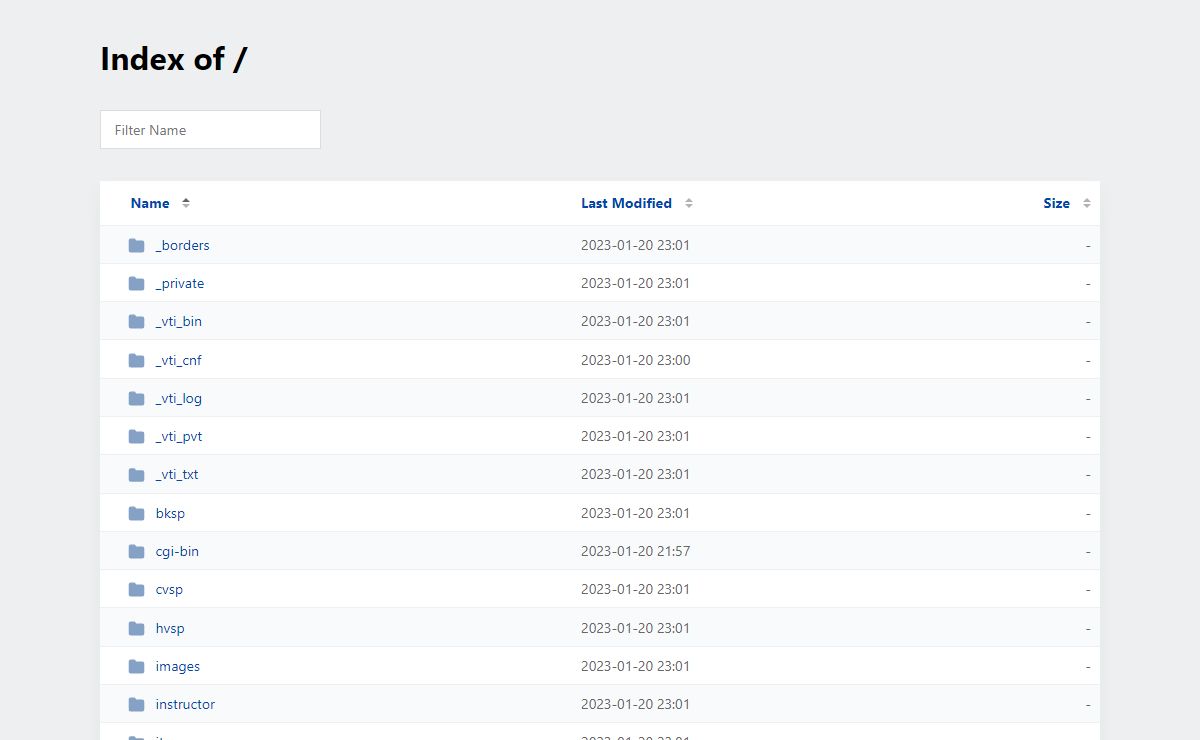Click the size dash in _borders row
Viewport: 1200px width, 740px height.
point(1088,246)
